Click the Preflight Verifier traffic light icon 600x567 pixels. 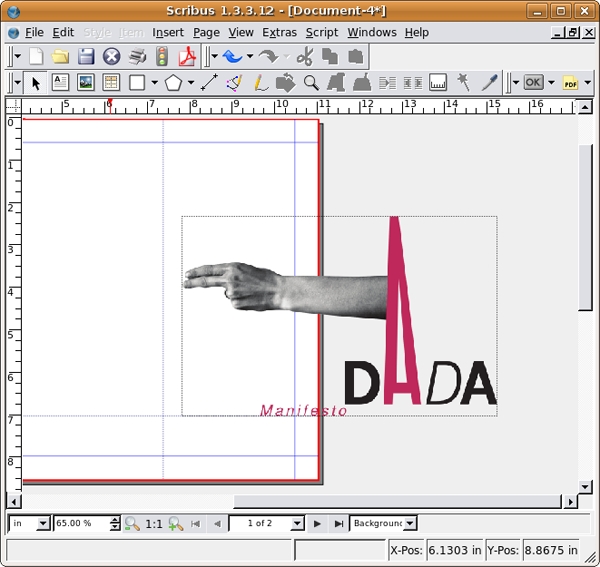pyautogui.click(x=162, y=57)
